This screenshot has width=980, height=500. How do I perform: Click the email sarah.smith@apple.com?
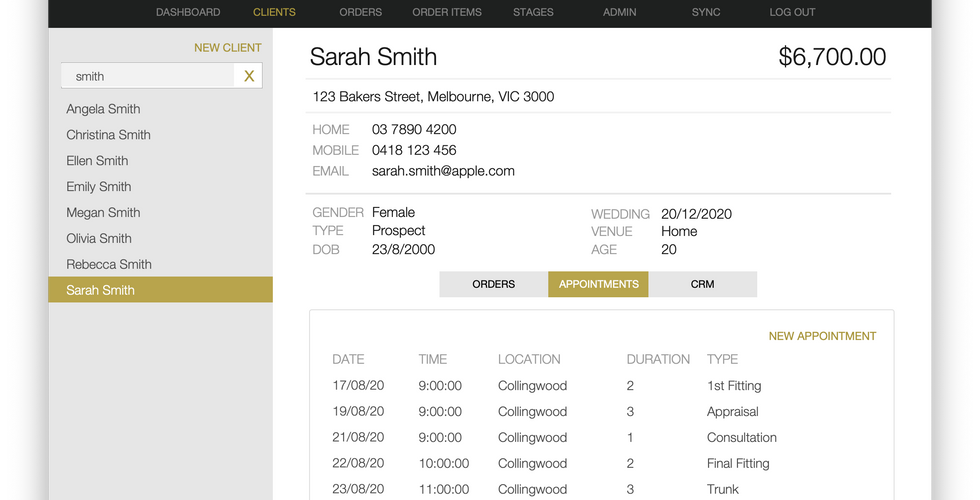[x=443, y=171]
